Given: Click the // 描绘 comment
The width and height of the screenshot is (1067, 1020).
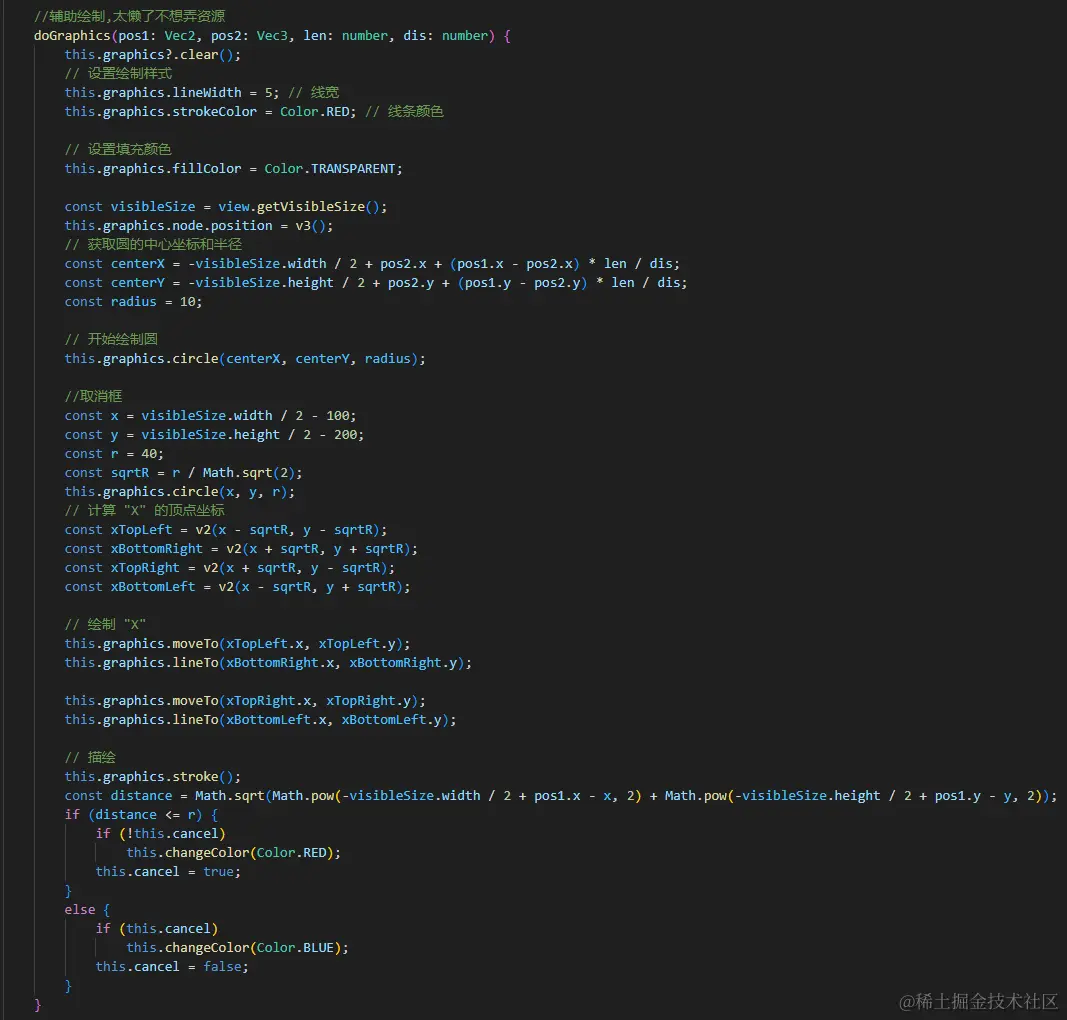Looking at the screenshot, I should click(x=90, y=758).
